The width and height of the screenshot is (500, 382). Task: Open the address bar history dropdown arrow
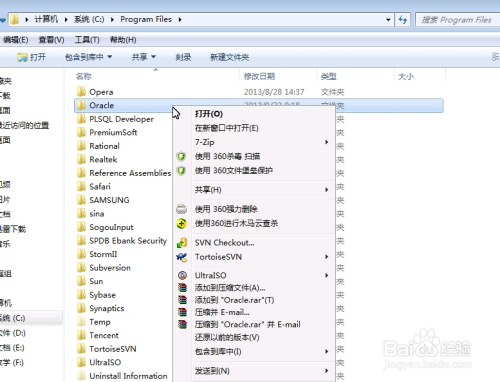click(388, 20)
